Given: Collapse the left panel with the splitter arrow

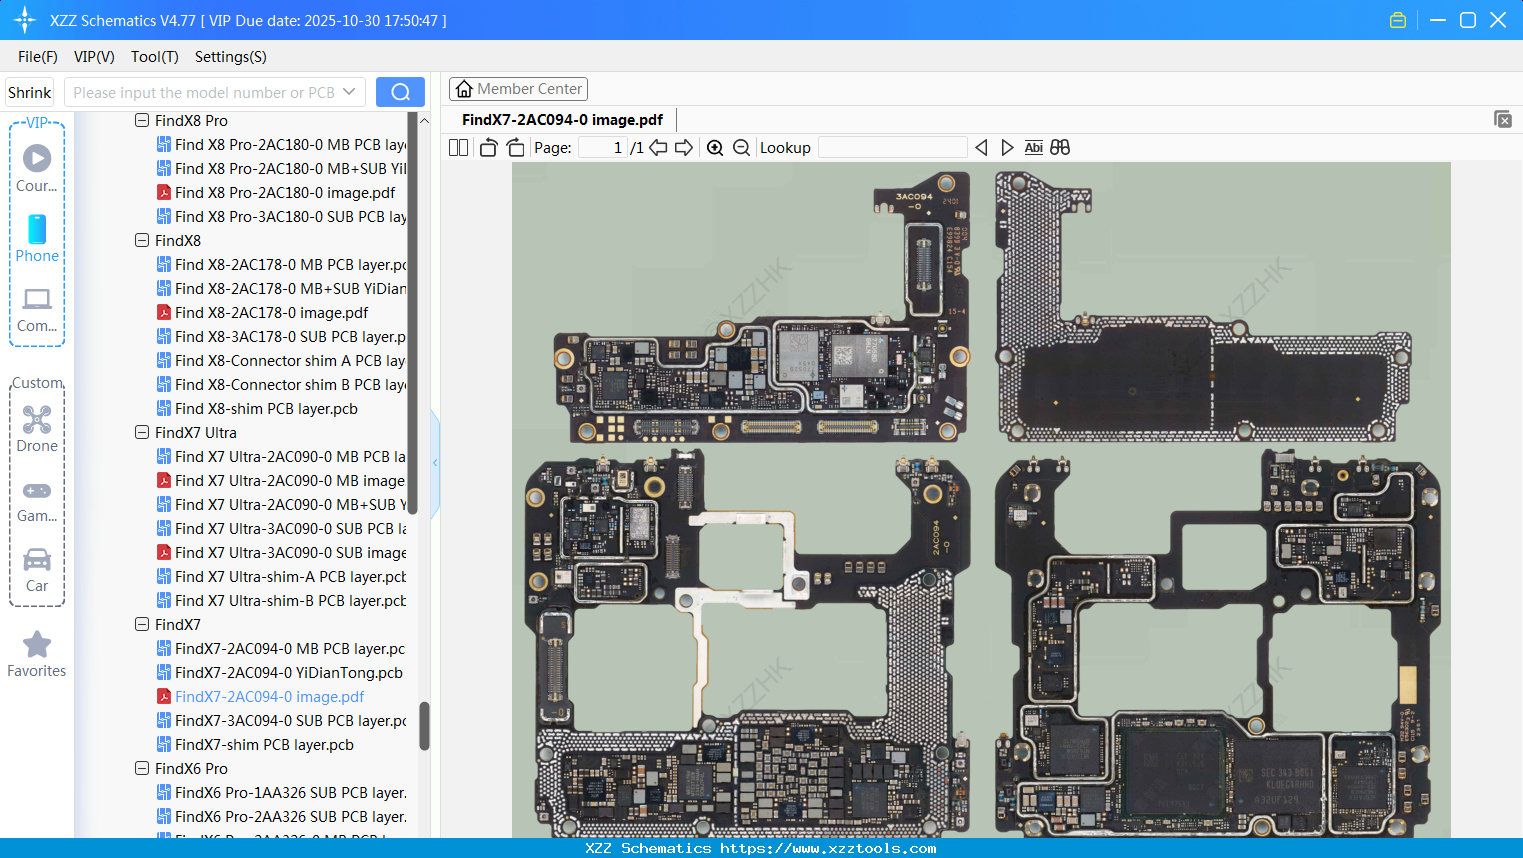Looking at the screenshot, I should tap(435, 462).
